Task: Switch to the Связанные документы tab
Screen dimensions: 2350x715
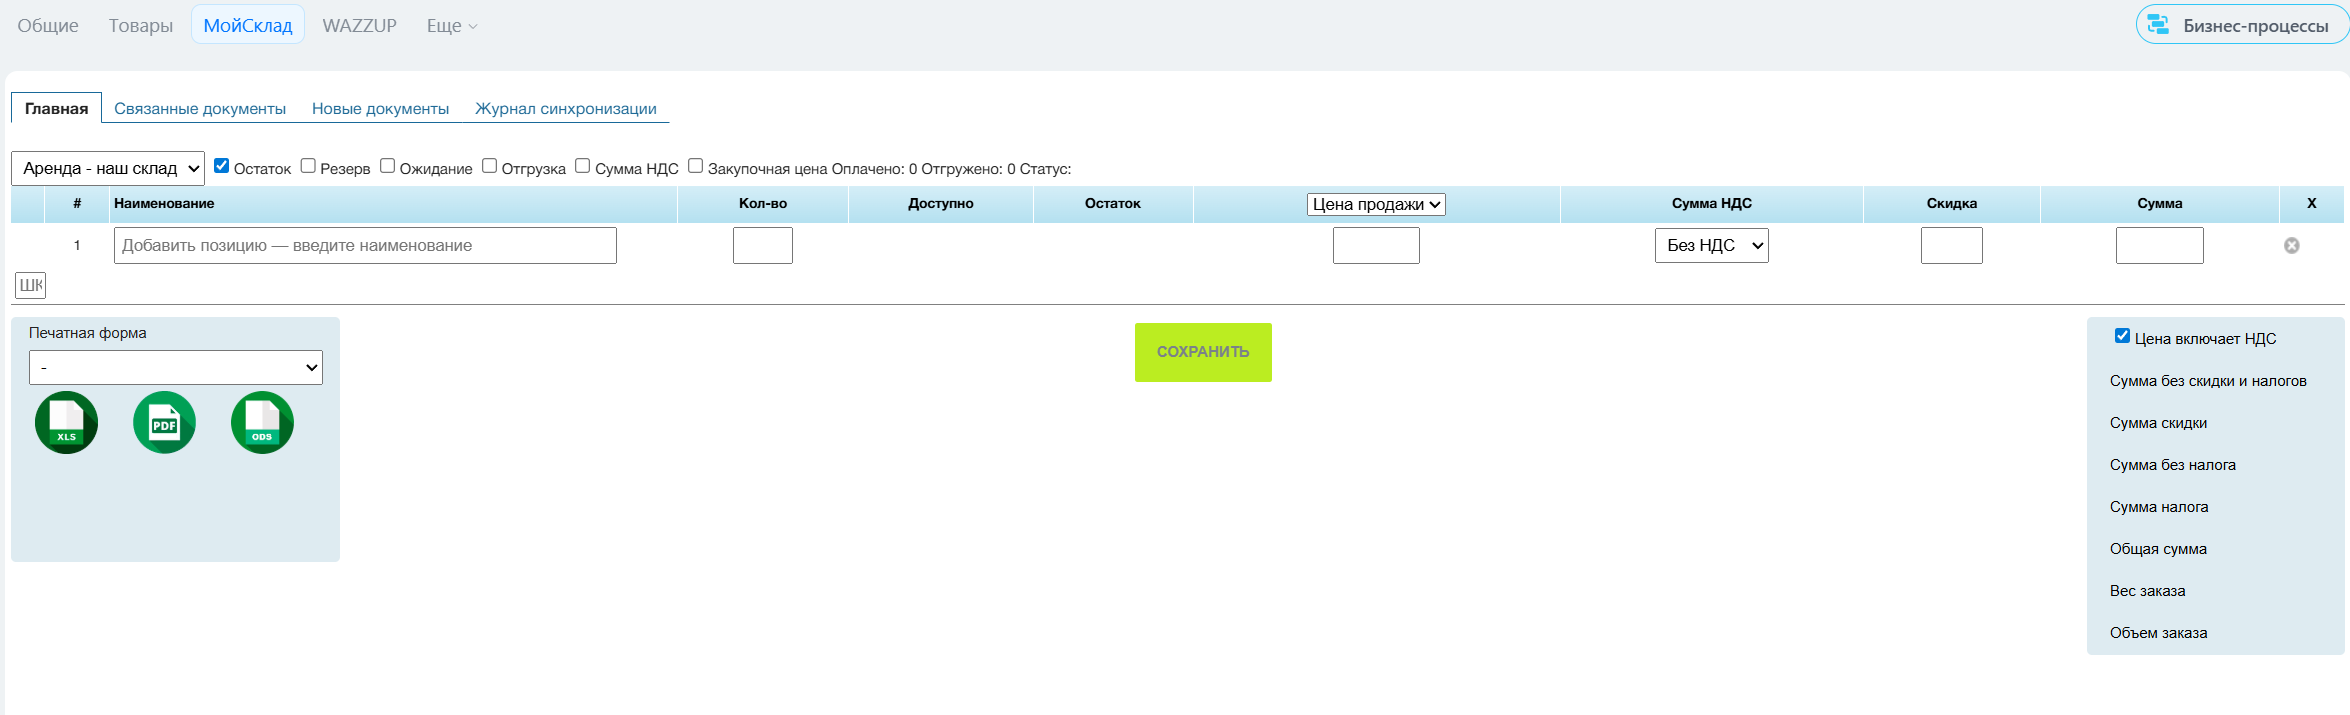Action: click(200, 108)
